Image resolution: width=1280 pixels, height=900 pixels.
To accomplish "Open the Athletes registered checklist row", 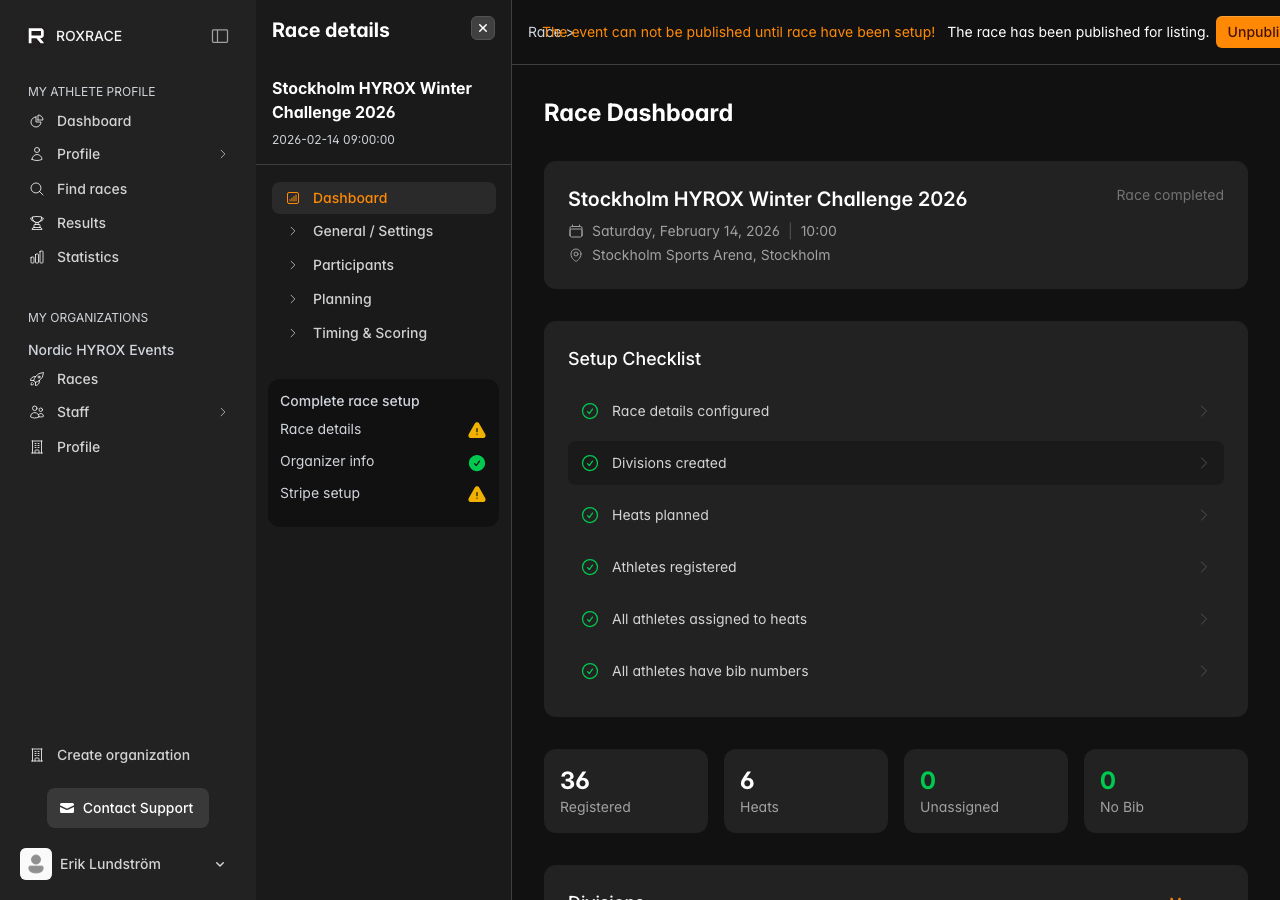I will coord(896,567).
